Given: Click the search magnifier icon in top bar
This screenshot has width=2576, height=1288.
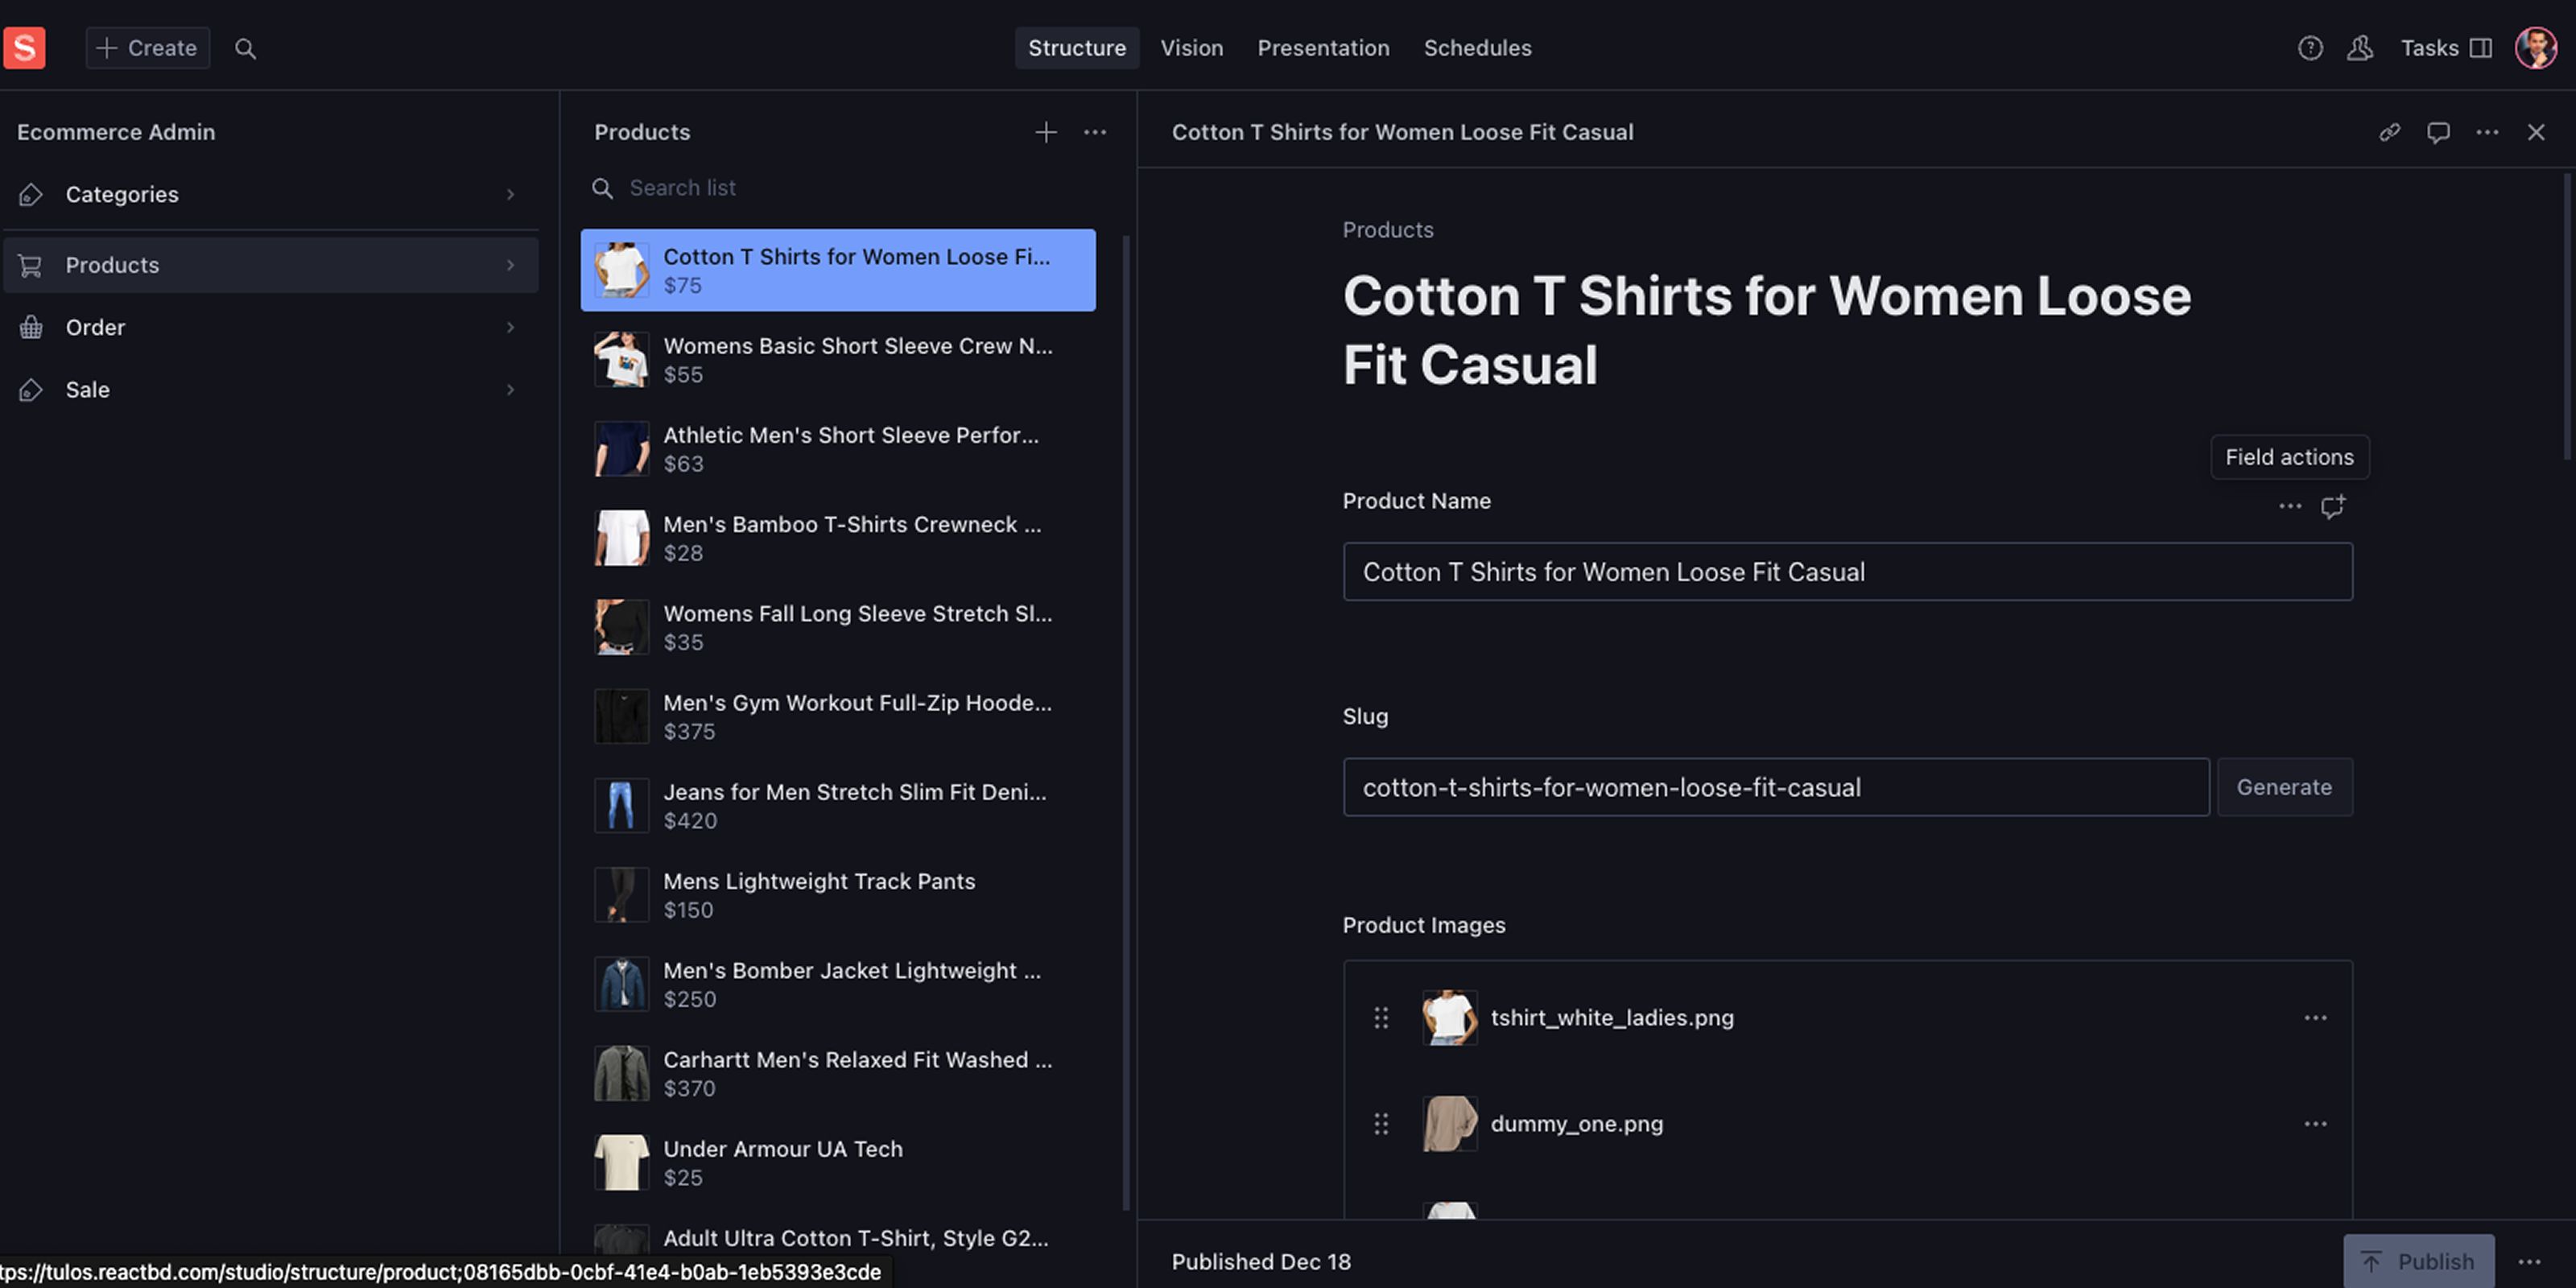Looking at the screenshot, I should click(245, 48).
